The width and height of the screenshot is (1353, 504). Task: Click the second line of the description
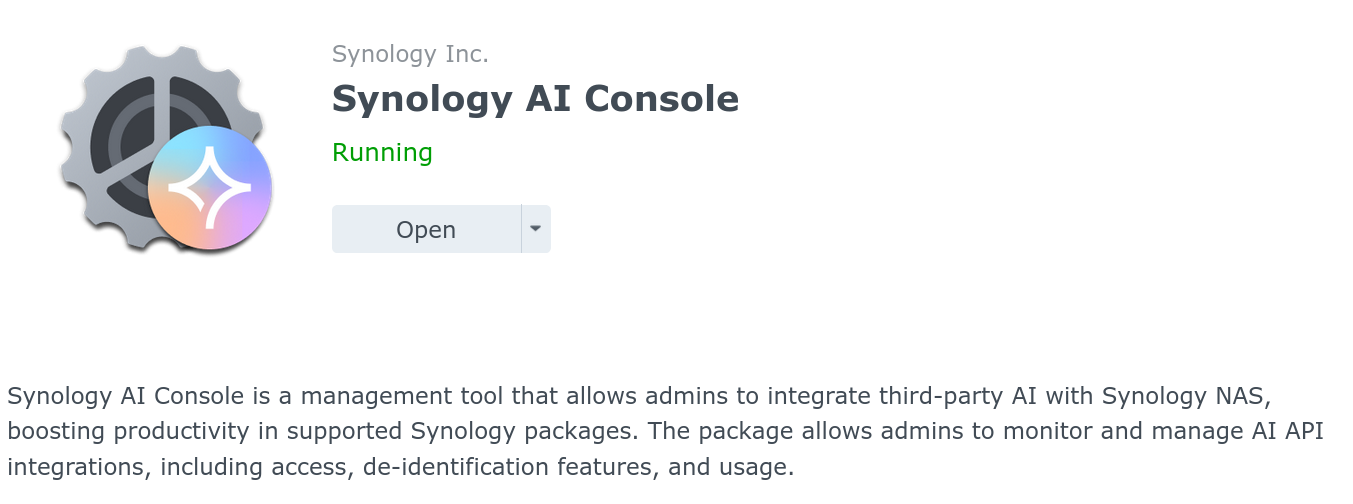665,431
